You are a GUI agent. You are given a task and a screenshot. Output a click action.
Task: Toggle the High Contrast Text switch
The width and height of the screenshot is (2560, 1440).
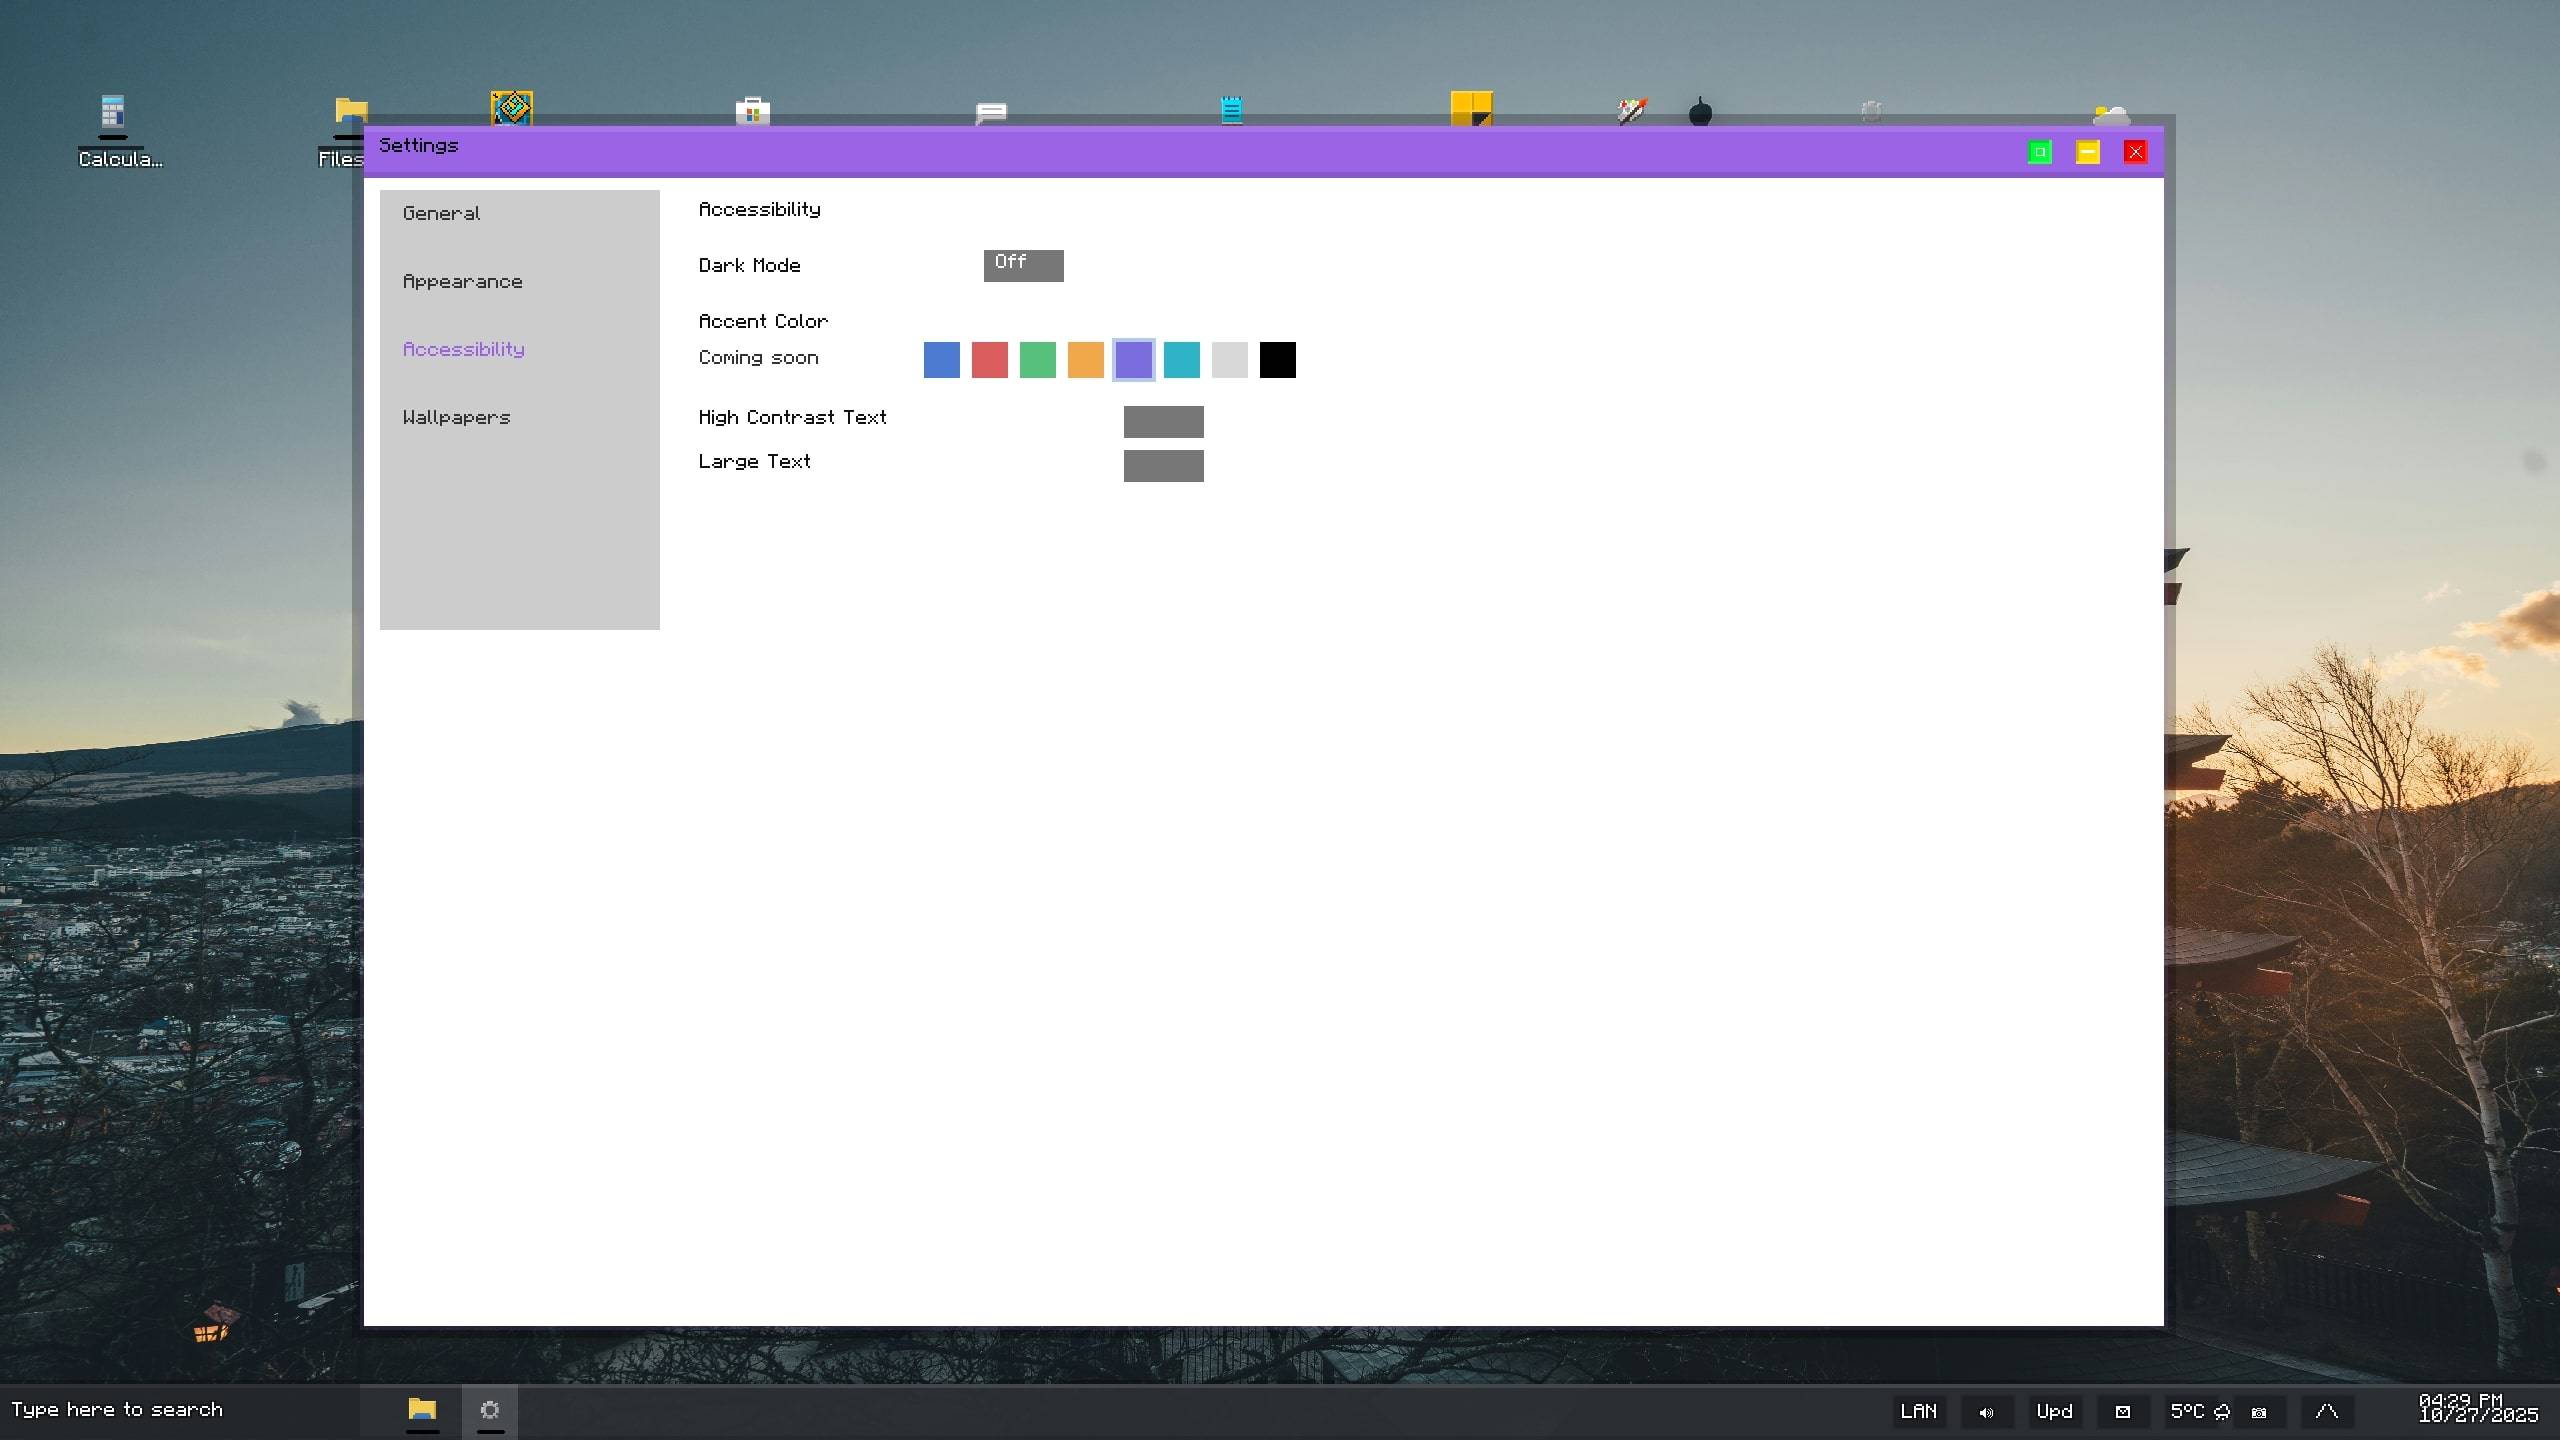(x=1163, y=421)
